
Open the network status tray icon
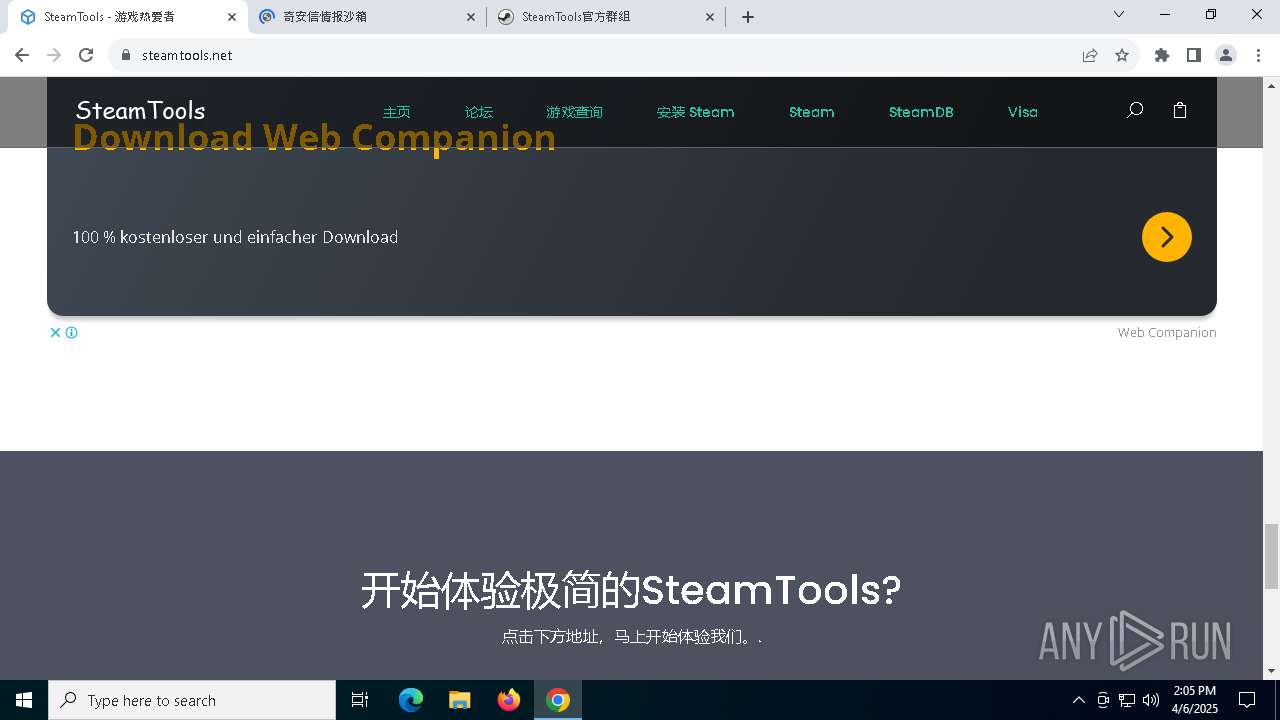(x=1127, y=700)
